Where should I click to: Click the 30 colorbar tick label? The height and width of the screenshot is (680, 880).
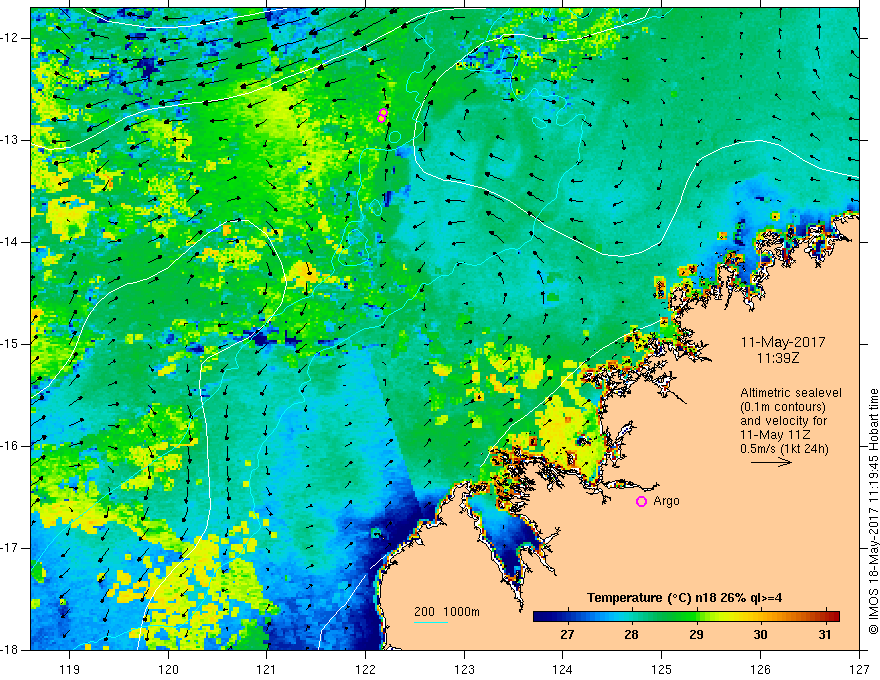(760, 635)
